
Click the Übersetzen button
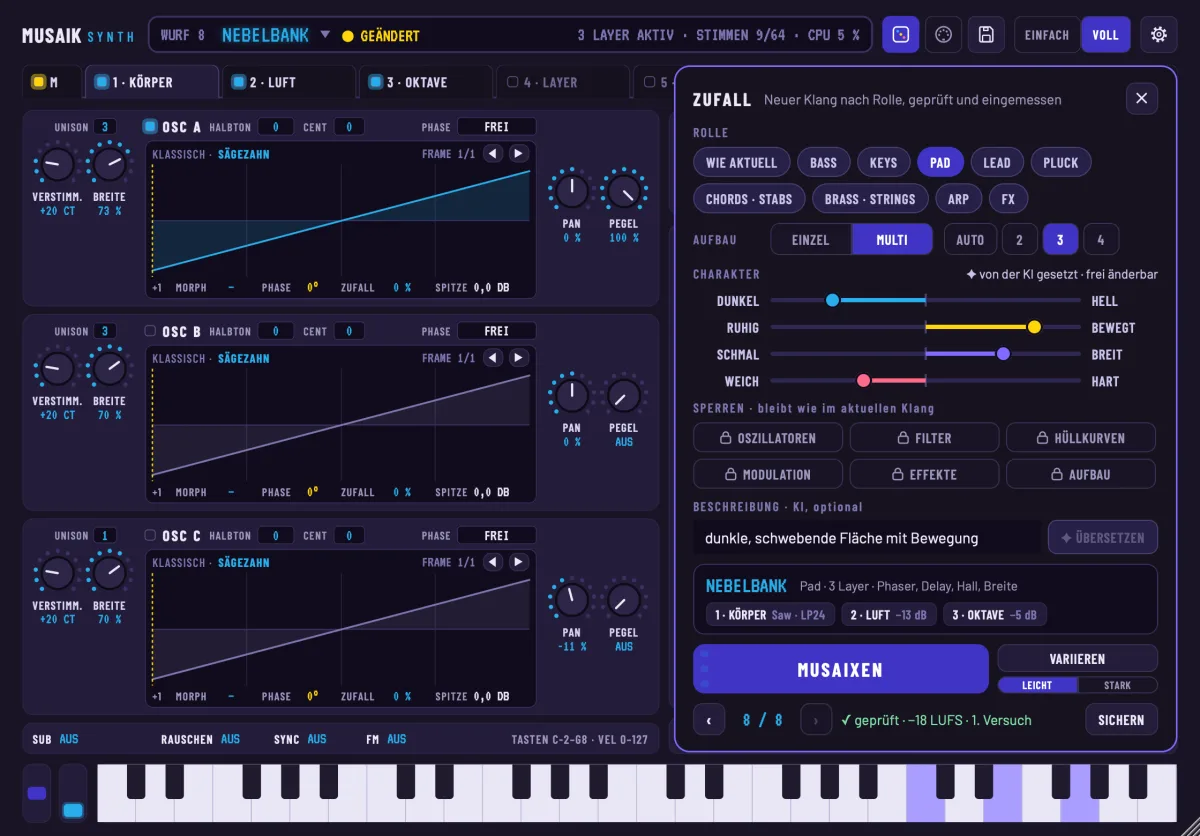point(1103,537)
